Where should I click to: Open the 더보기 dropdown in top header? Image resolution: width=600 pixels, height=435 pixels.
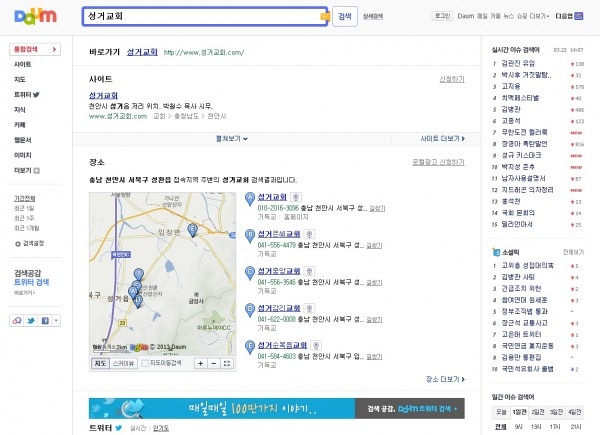point(540,16)
